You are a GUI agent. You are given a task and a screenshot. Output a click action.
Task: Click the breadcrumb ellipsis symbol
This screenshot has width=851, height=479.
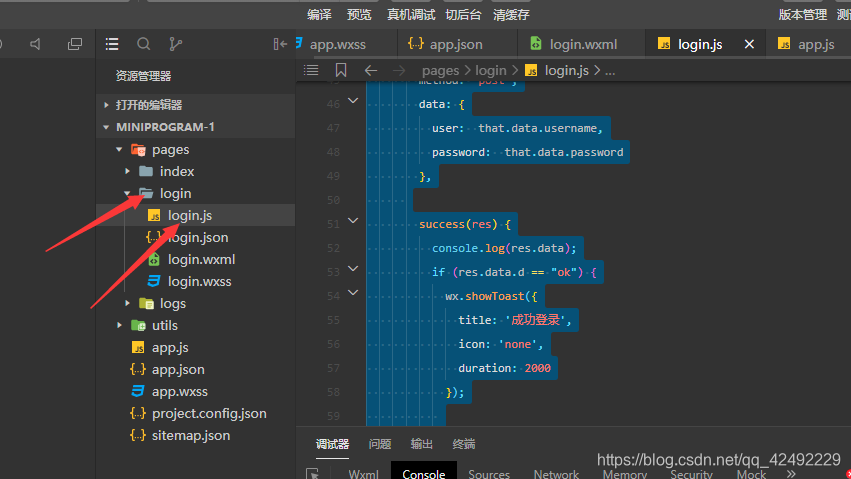(610, 72)
